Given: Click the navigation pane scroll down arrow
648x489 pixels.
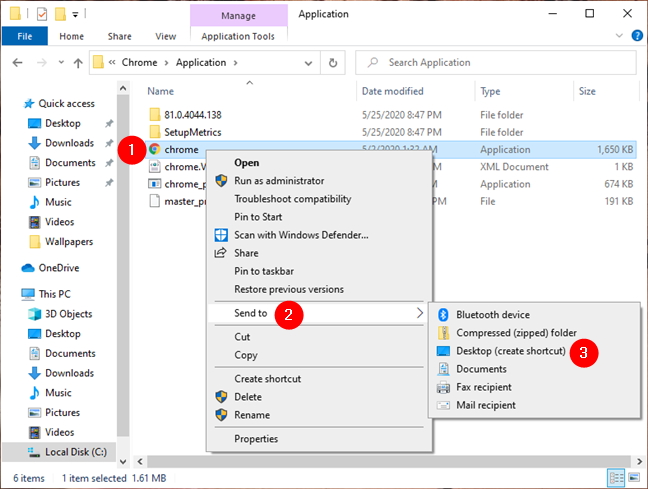Looking at the screenshot, I should tap(123, 461).
